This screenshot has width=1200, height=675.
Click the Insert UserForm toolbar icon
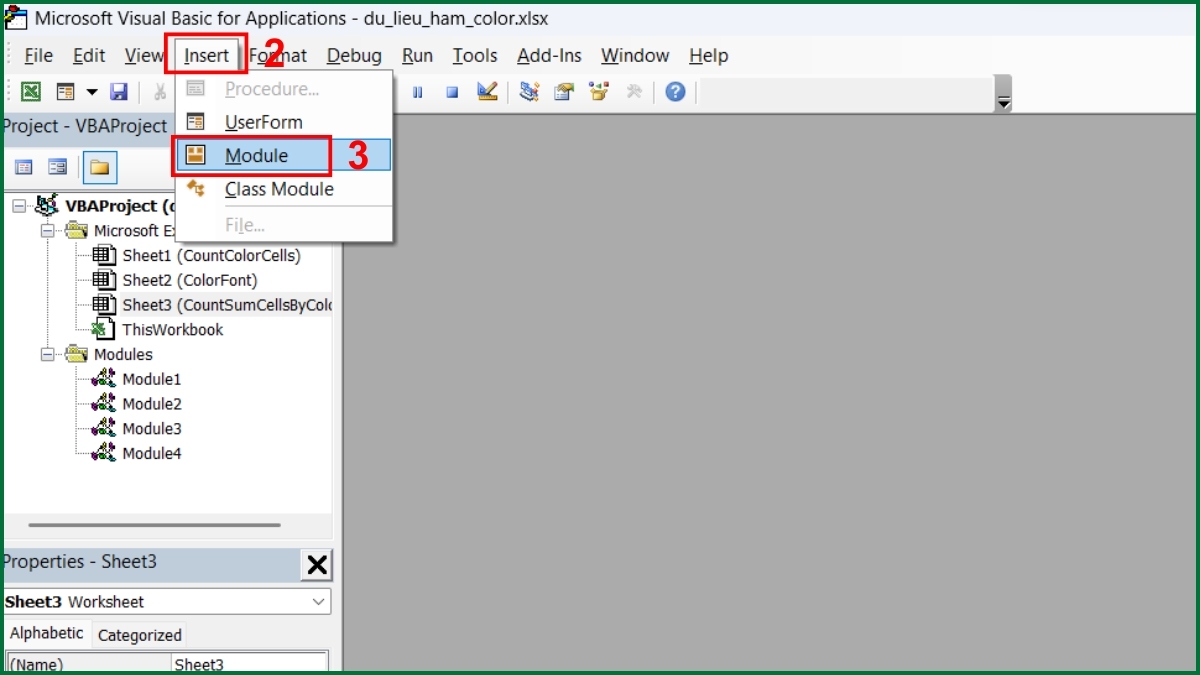pyautogui.click(x=66, y=92)
